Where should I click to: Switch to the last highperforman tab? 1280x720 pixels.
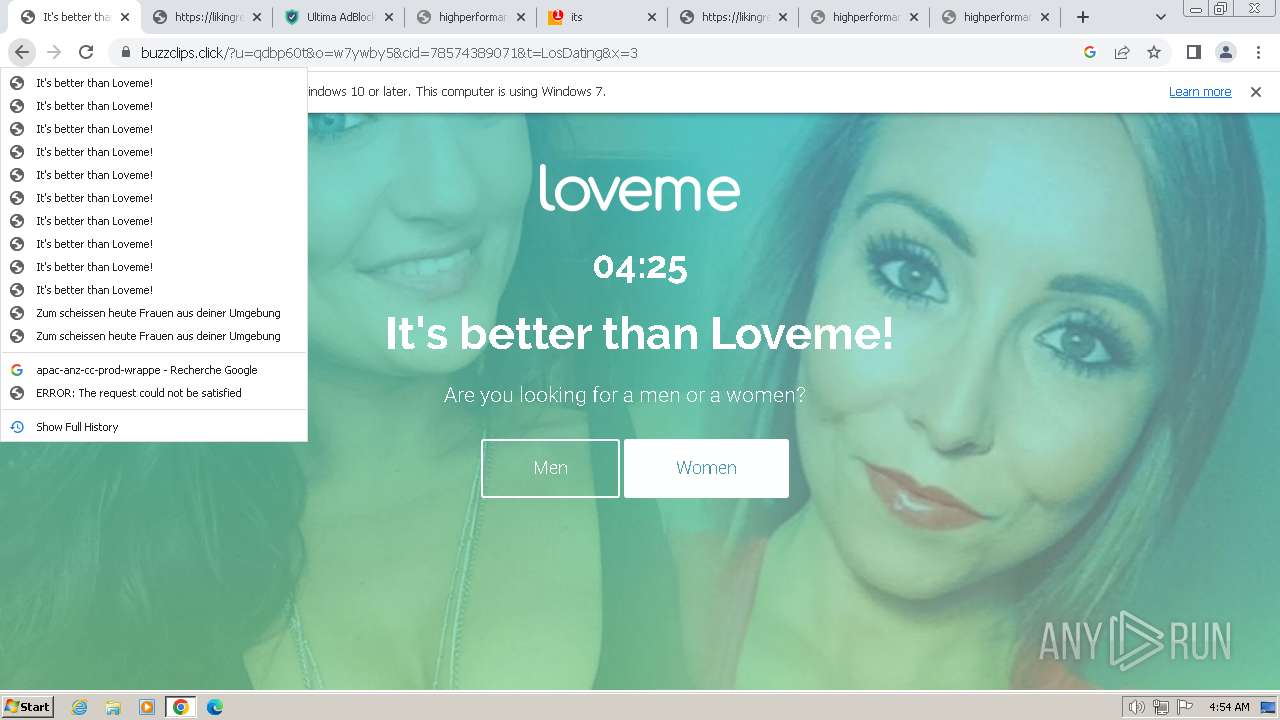pos(996,17)
